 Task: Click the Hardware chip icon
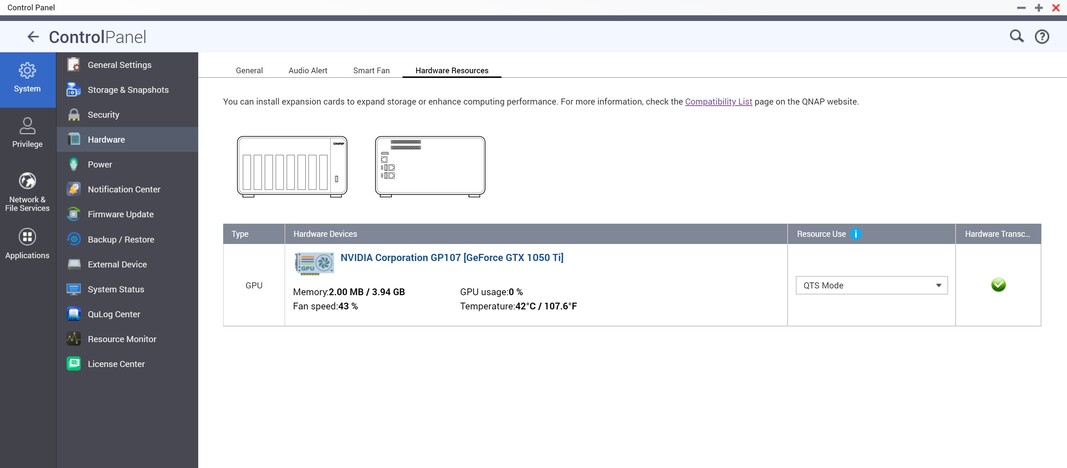click(74, 139)
